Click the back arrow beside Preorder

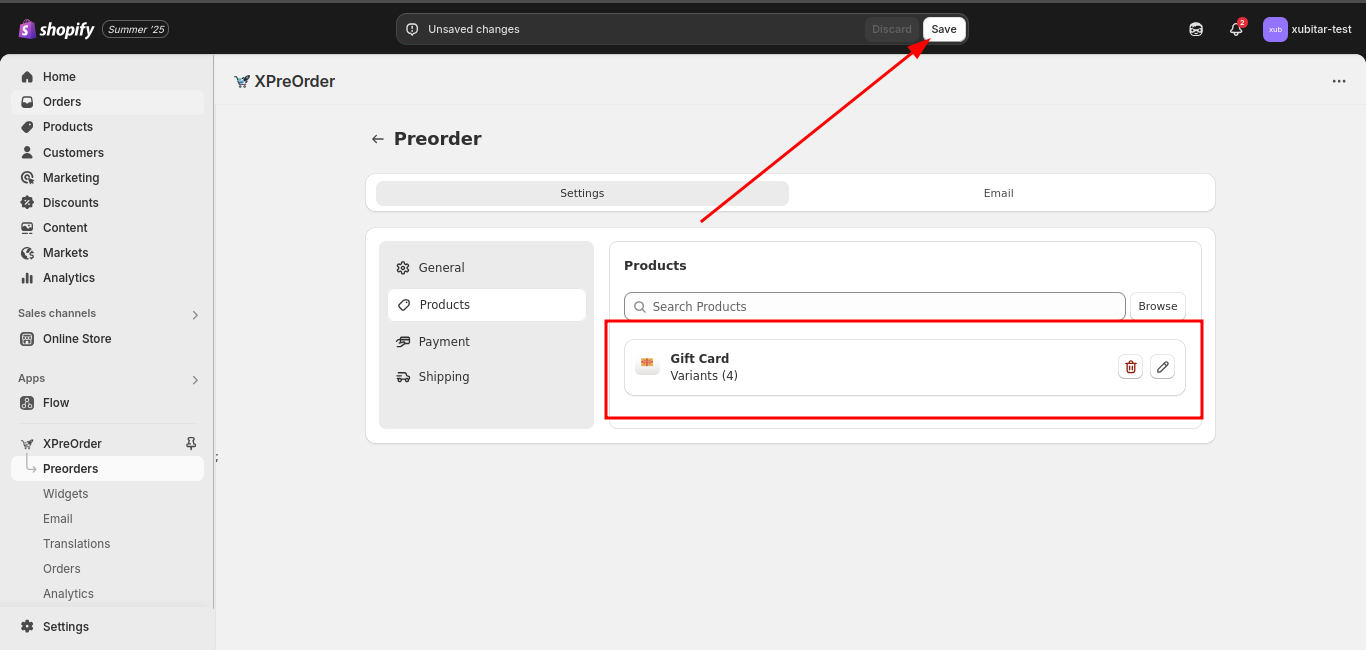(x=377, y=139)
